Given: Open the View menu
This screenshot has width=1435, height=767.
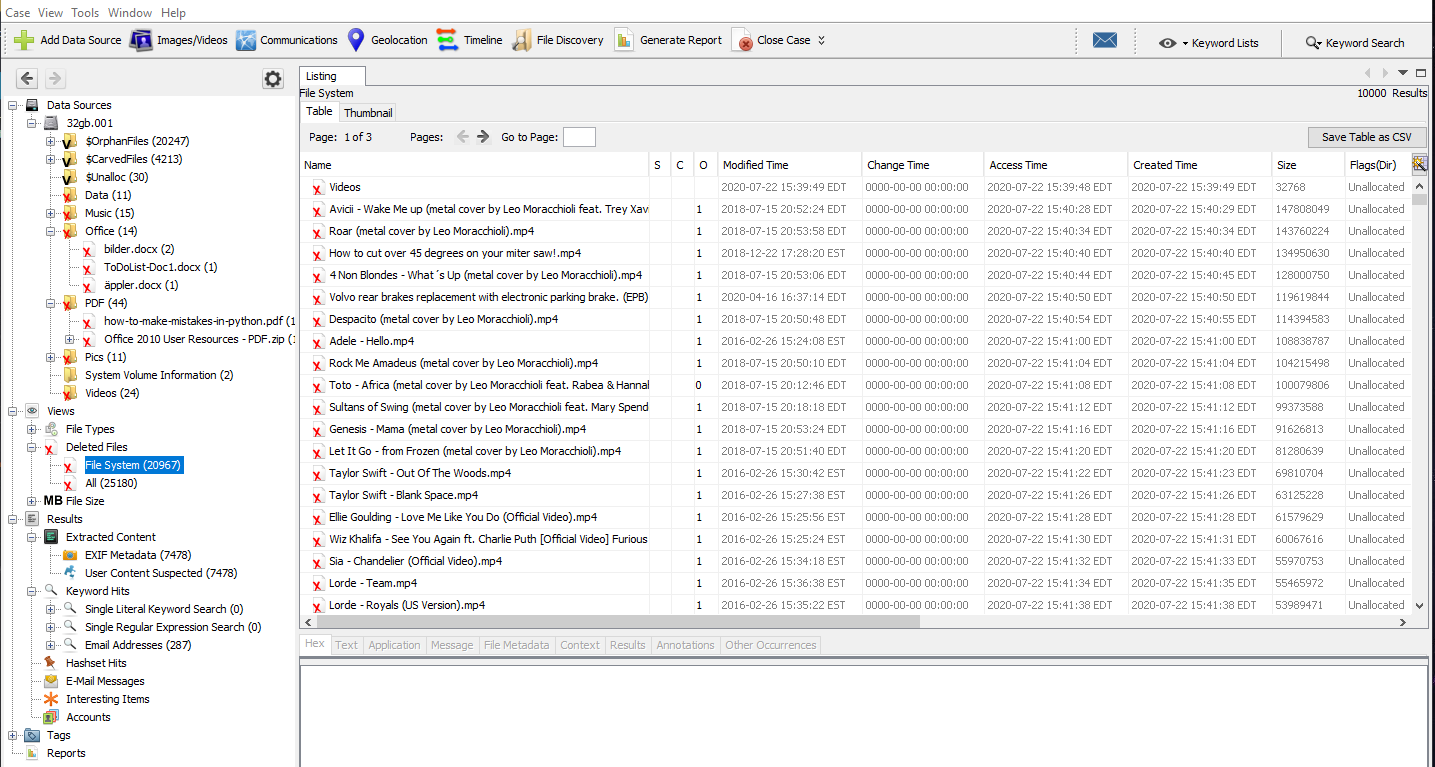Looking at the screenshot, I should click(50, 13).
